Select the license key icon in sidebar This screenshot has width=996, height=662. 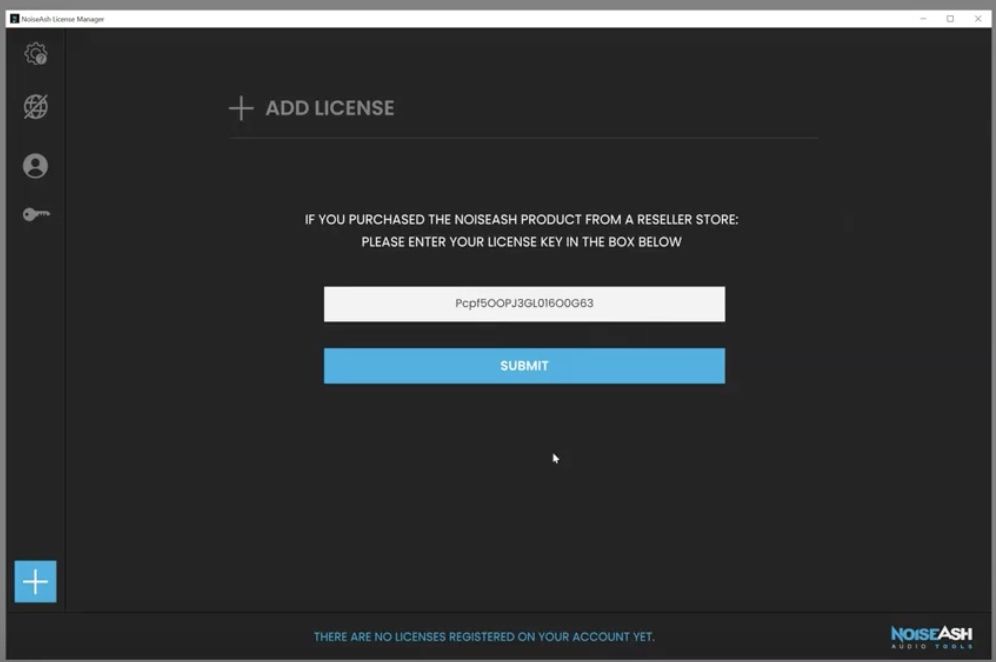pos(36,214)
